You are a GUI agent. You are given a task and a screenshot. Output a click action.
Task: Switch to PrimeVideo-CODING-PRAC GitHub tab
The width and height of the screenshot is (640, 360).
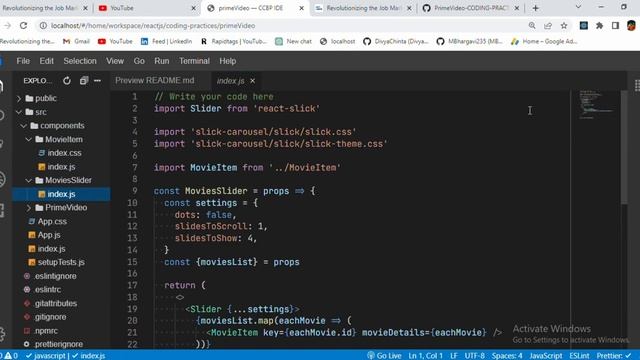click(471, 8)
